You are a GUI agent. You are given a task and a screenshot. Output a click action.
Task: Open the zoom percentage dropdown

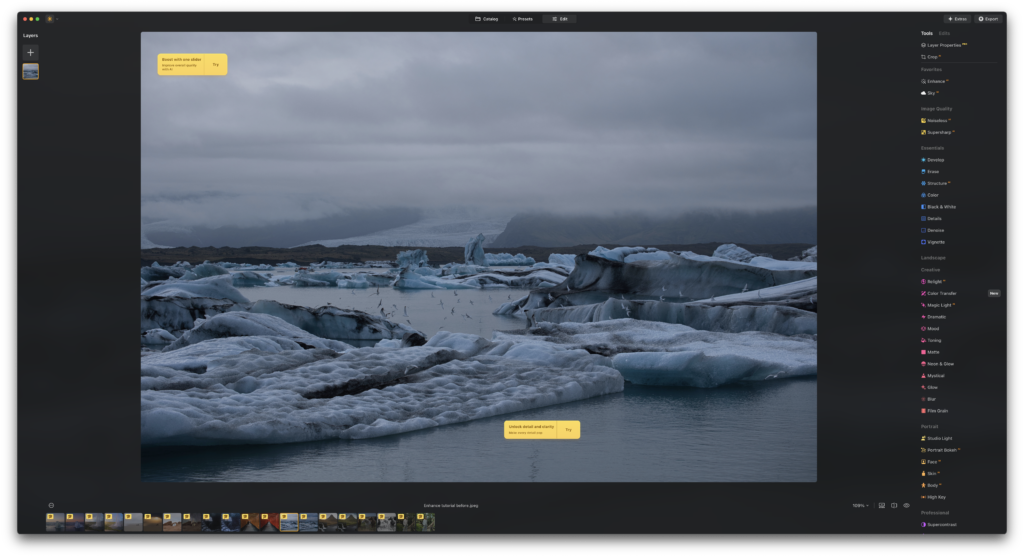tap(861, 505)
